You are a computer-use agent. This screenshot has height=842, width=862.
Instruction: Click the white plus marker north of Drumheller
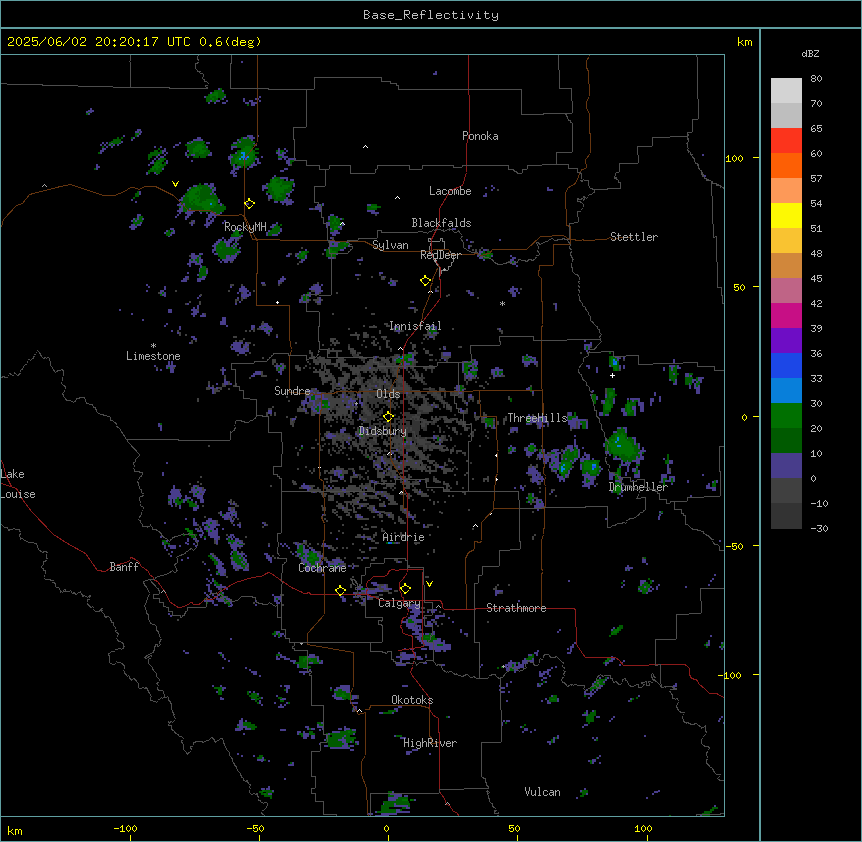pyautogui.click(x=612, y=375)
